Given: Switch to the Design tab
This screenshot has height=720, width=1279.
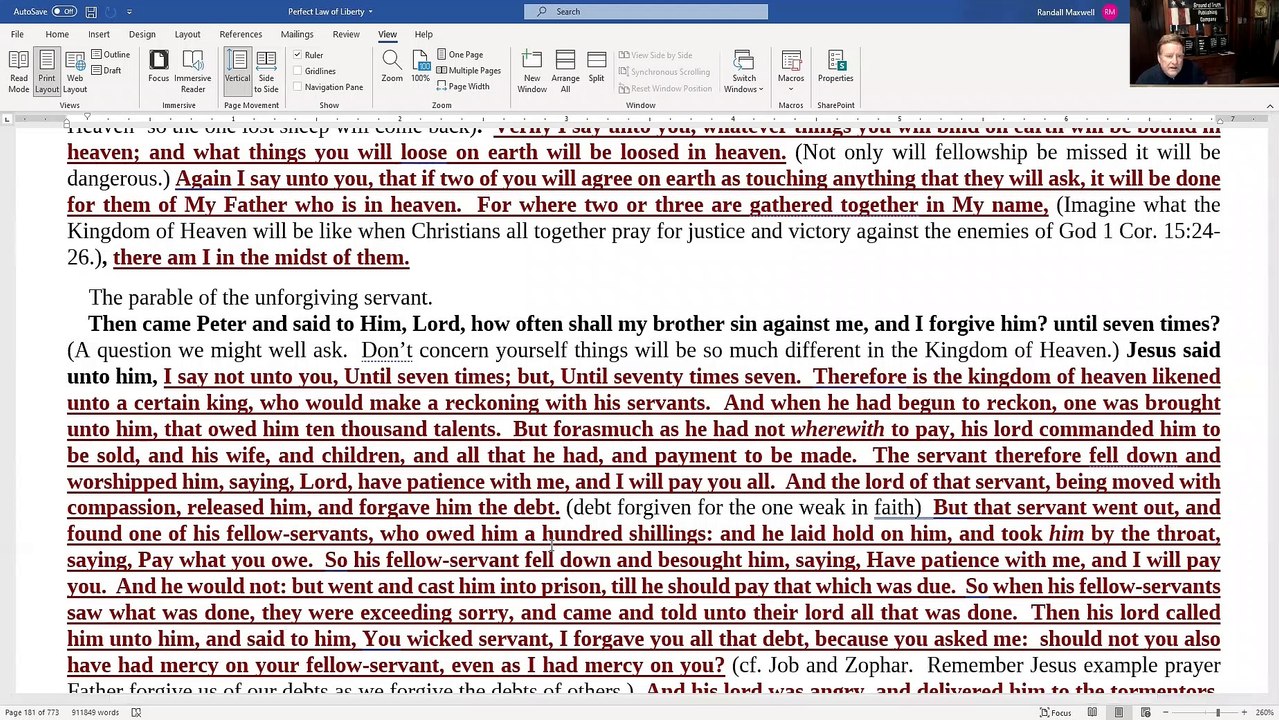Looking at the screenshot, I should pos(142,34).
